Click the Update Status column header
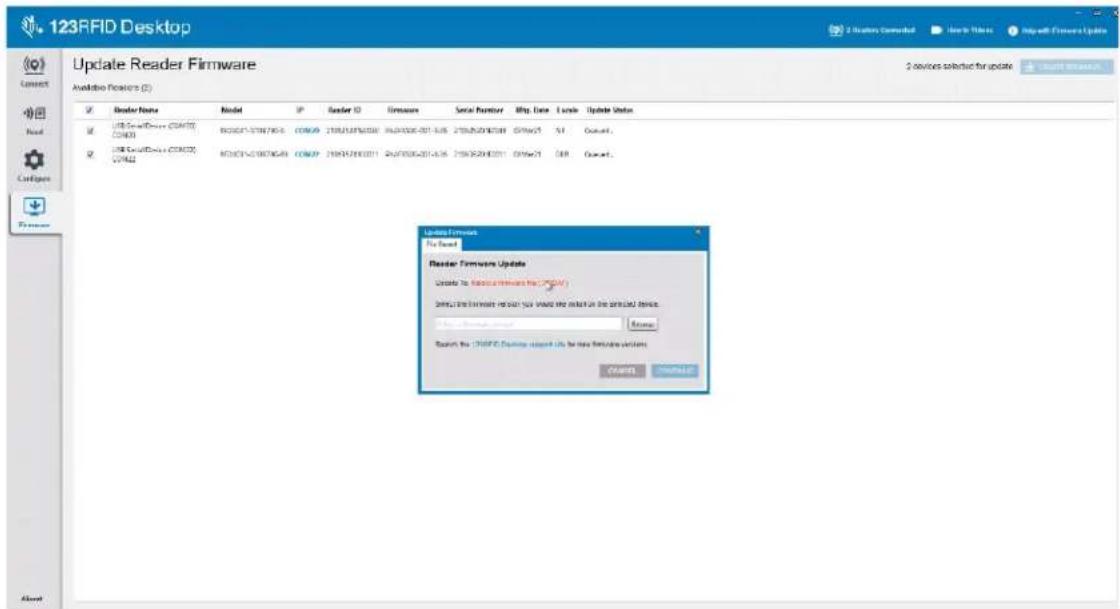Image resolution: width=1120 pixels, height=609 pixels. 609,110
